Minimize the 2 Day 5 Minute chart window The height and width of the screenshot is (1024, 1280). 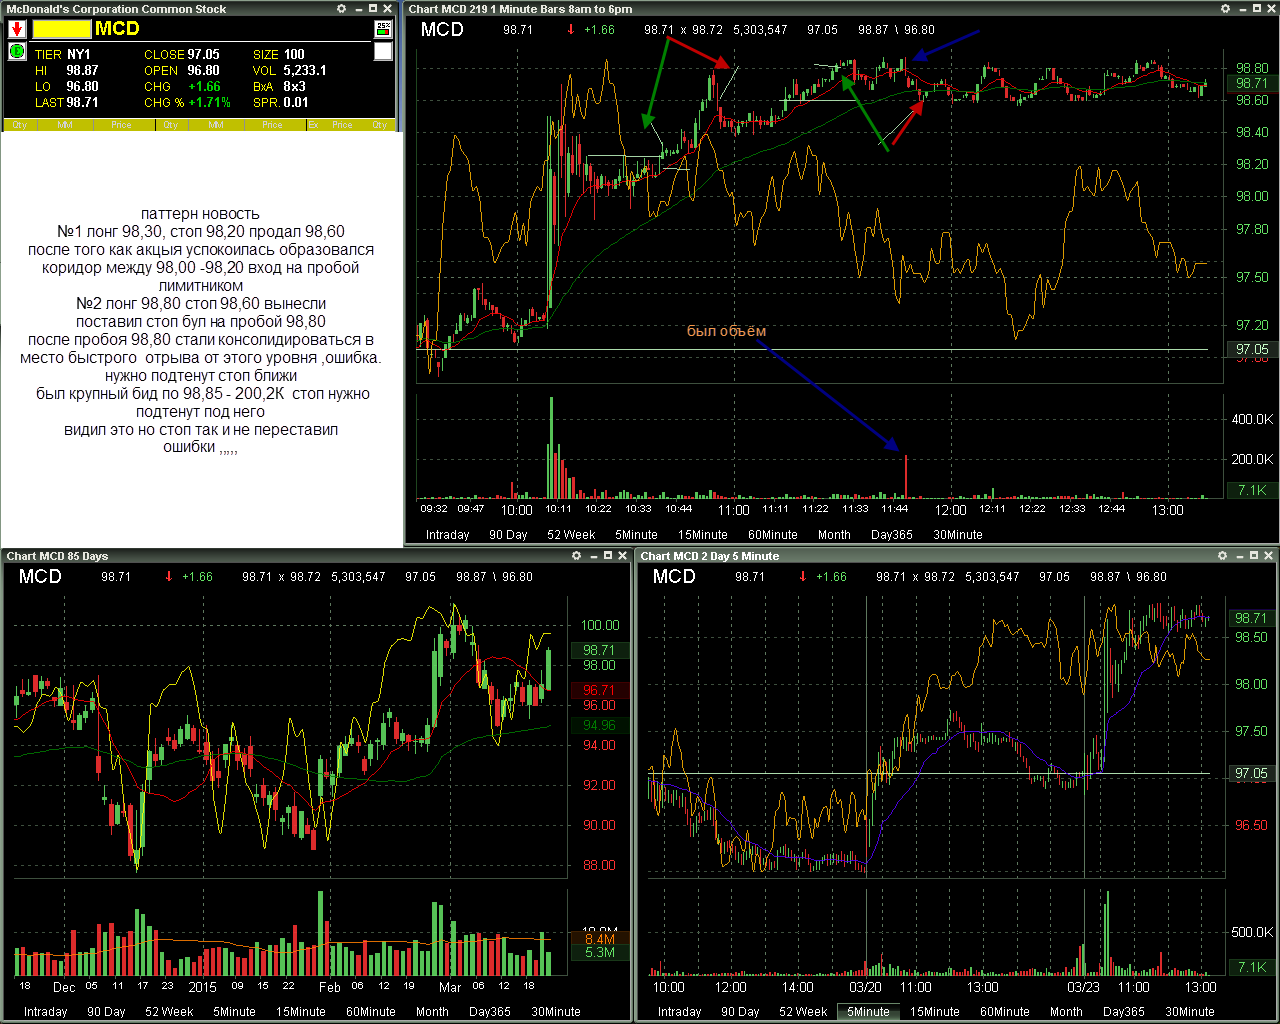1238,556
